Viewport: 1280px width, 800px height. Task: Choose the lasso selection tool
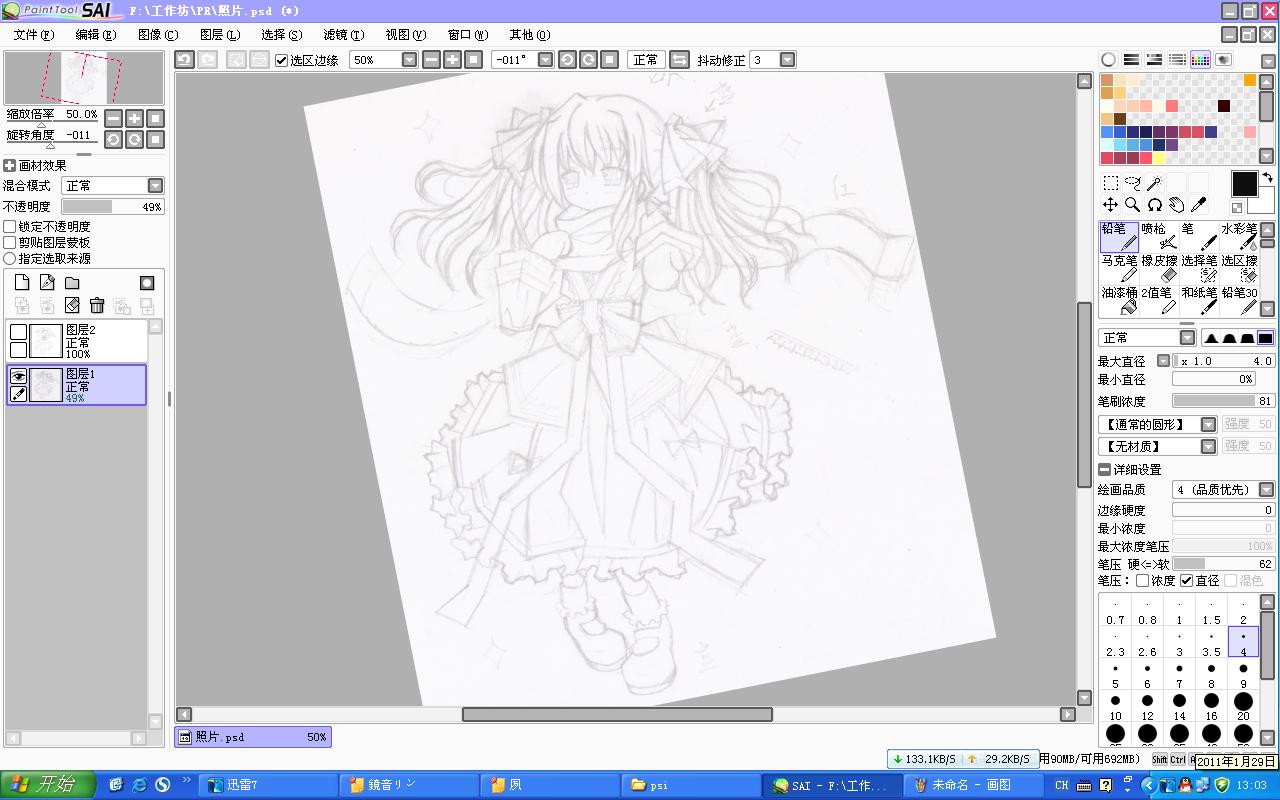pyautogui.click(x=1132, y=183)
